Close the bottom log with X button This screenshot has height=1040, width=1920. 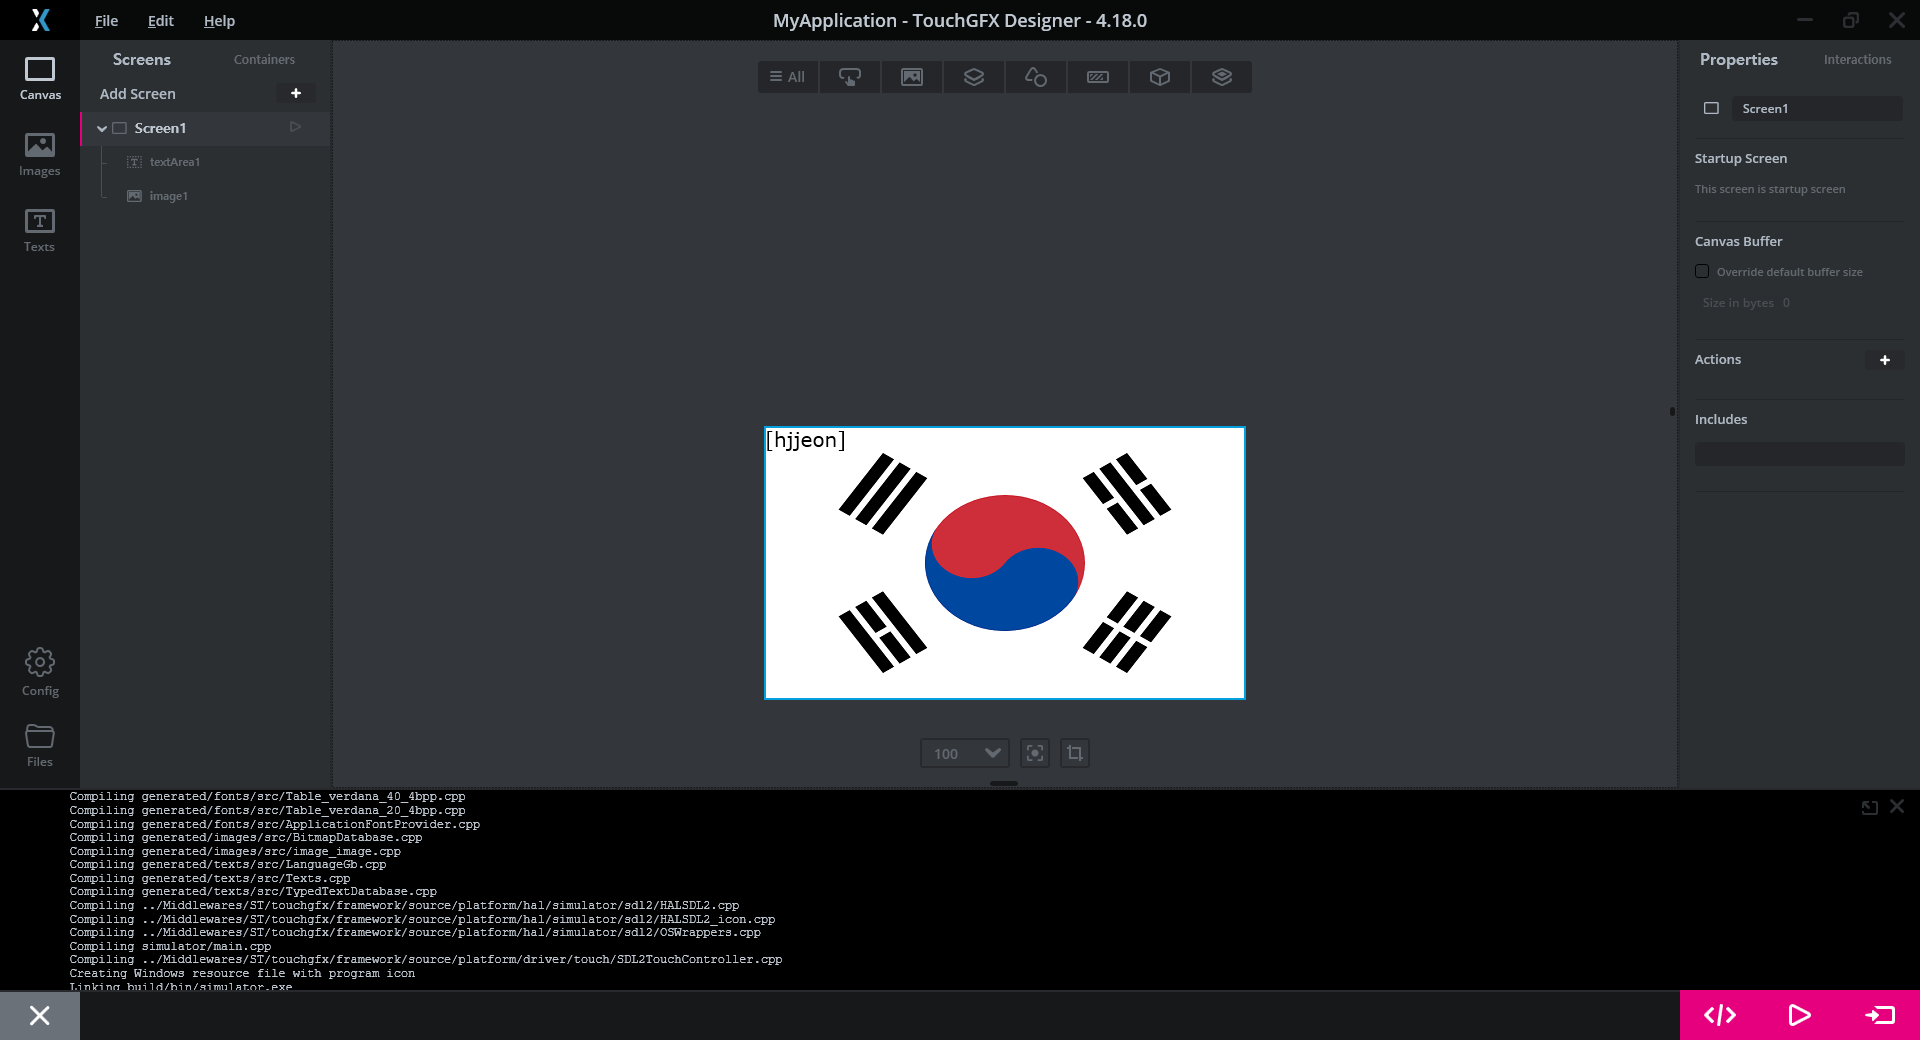(x=40, y=1016)
